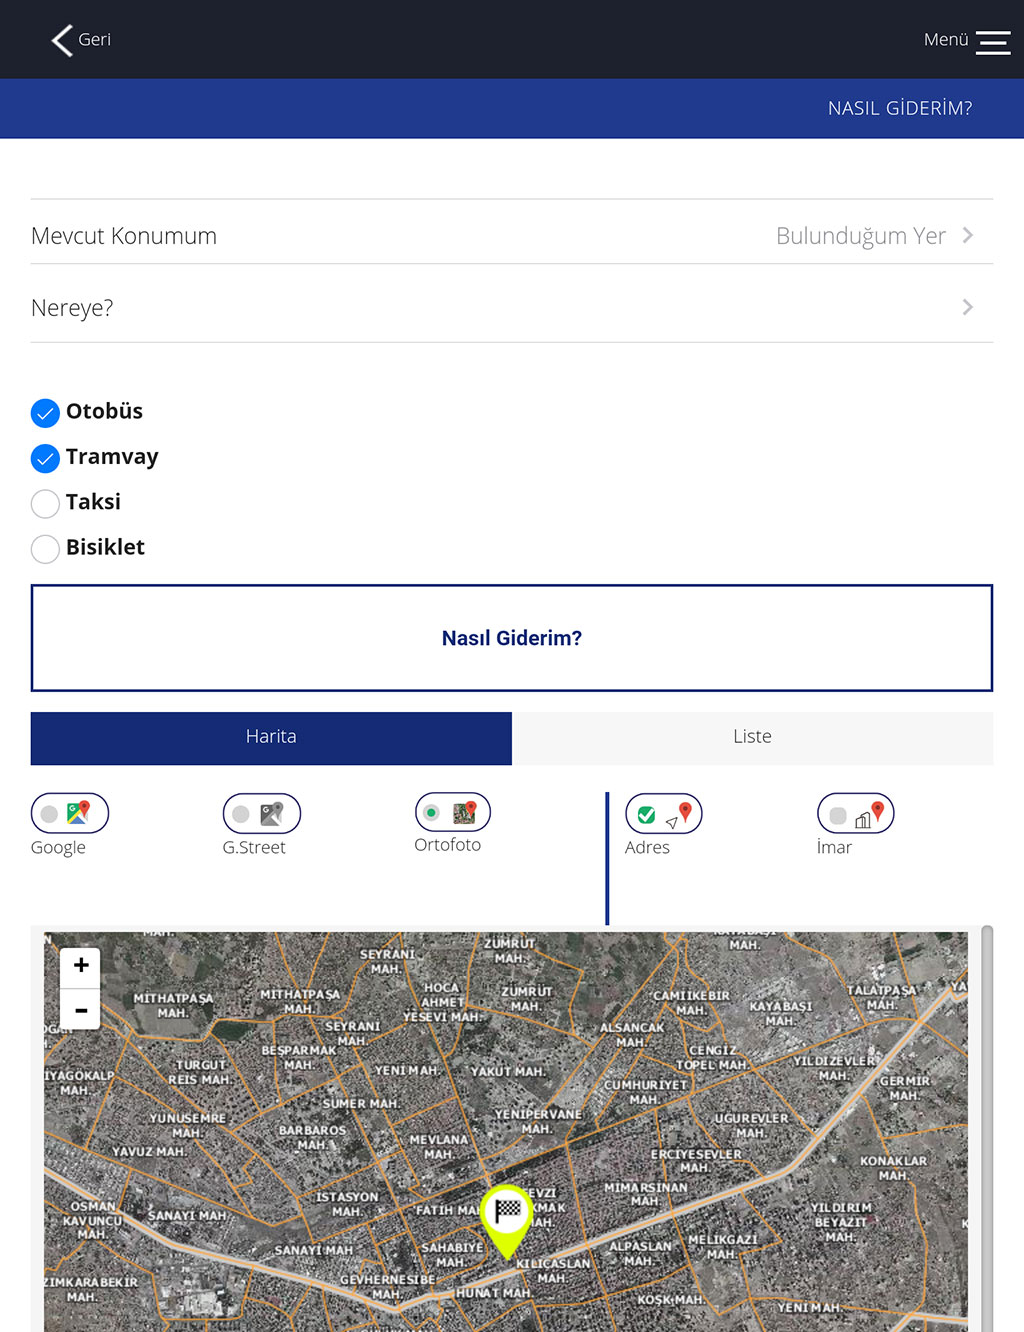Toggle the Adres overlay icon

point(664,813)
